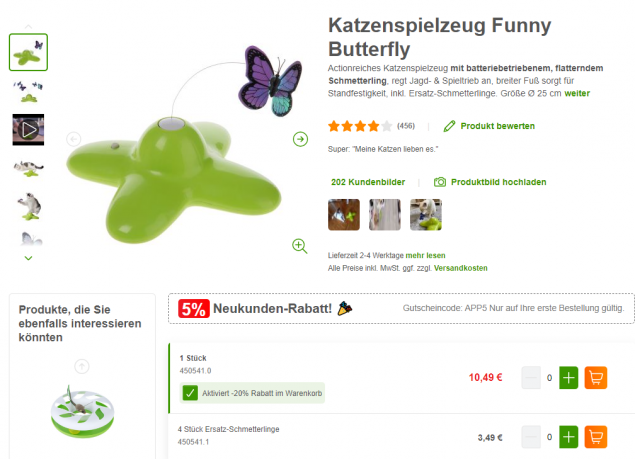635x459 pixels.
Task: Zoom product image with magnifier icon
Action: click(299, 246)
